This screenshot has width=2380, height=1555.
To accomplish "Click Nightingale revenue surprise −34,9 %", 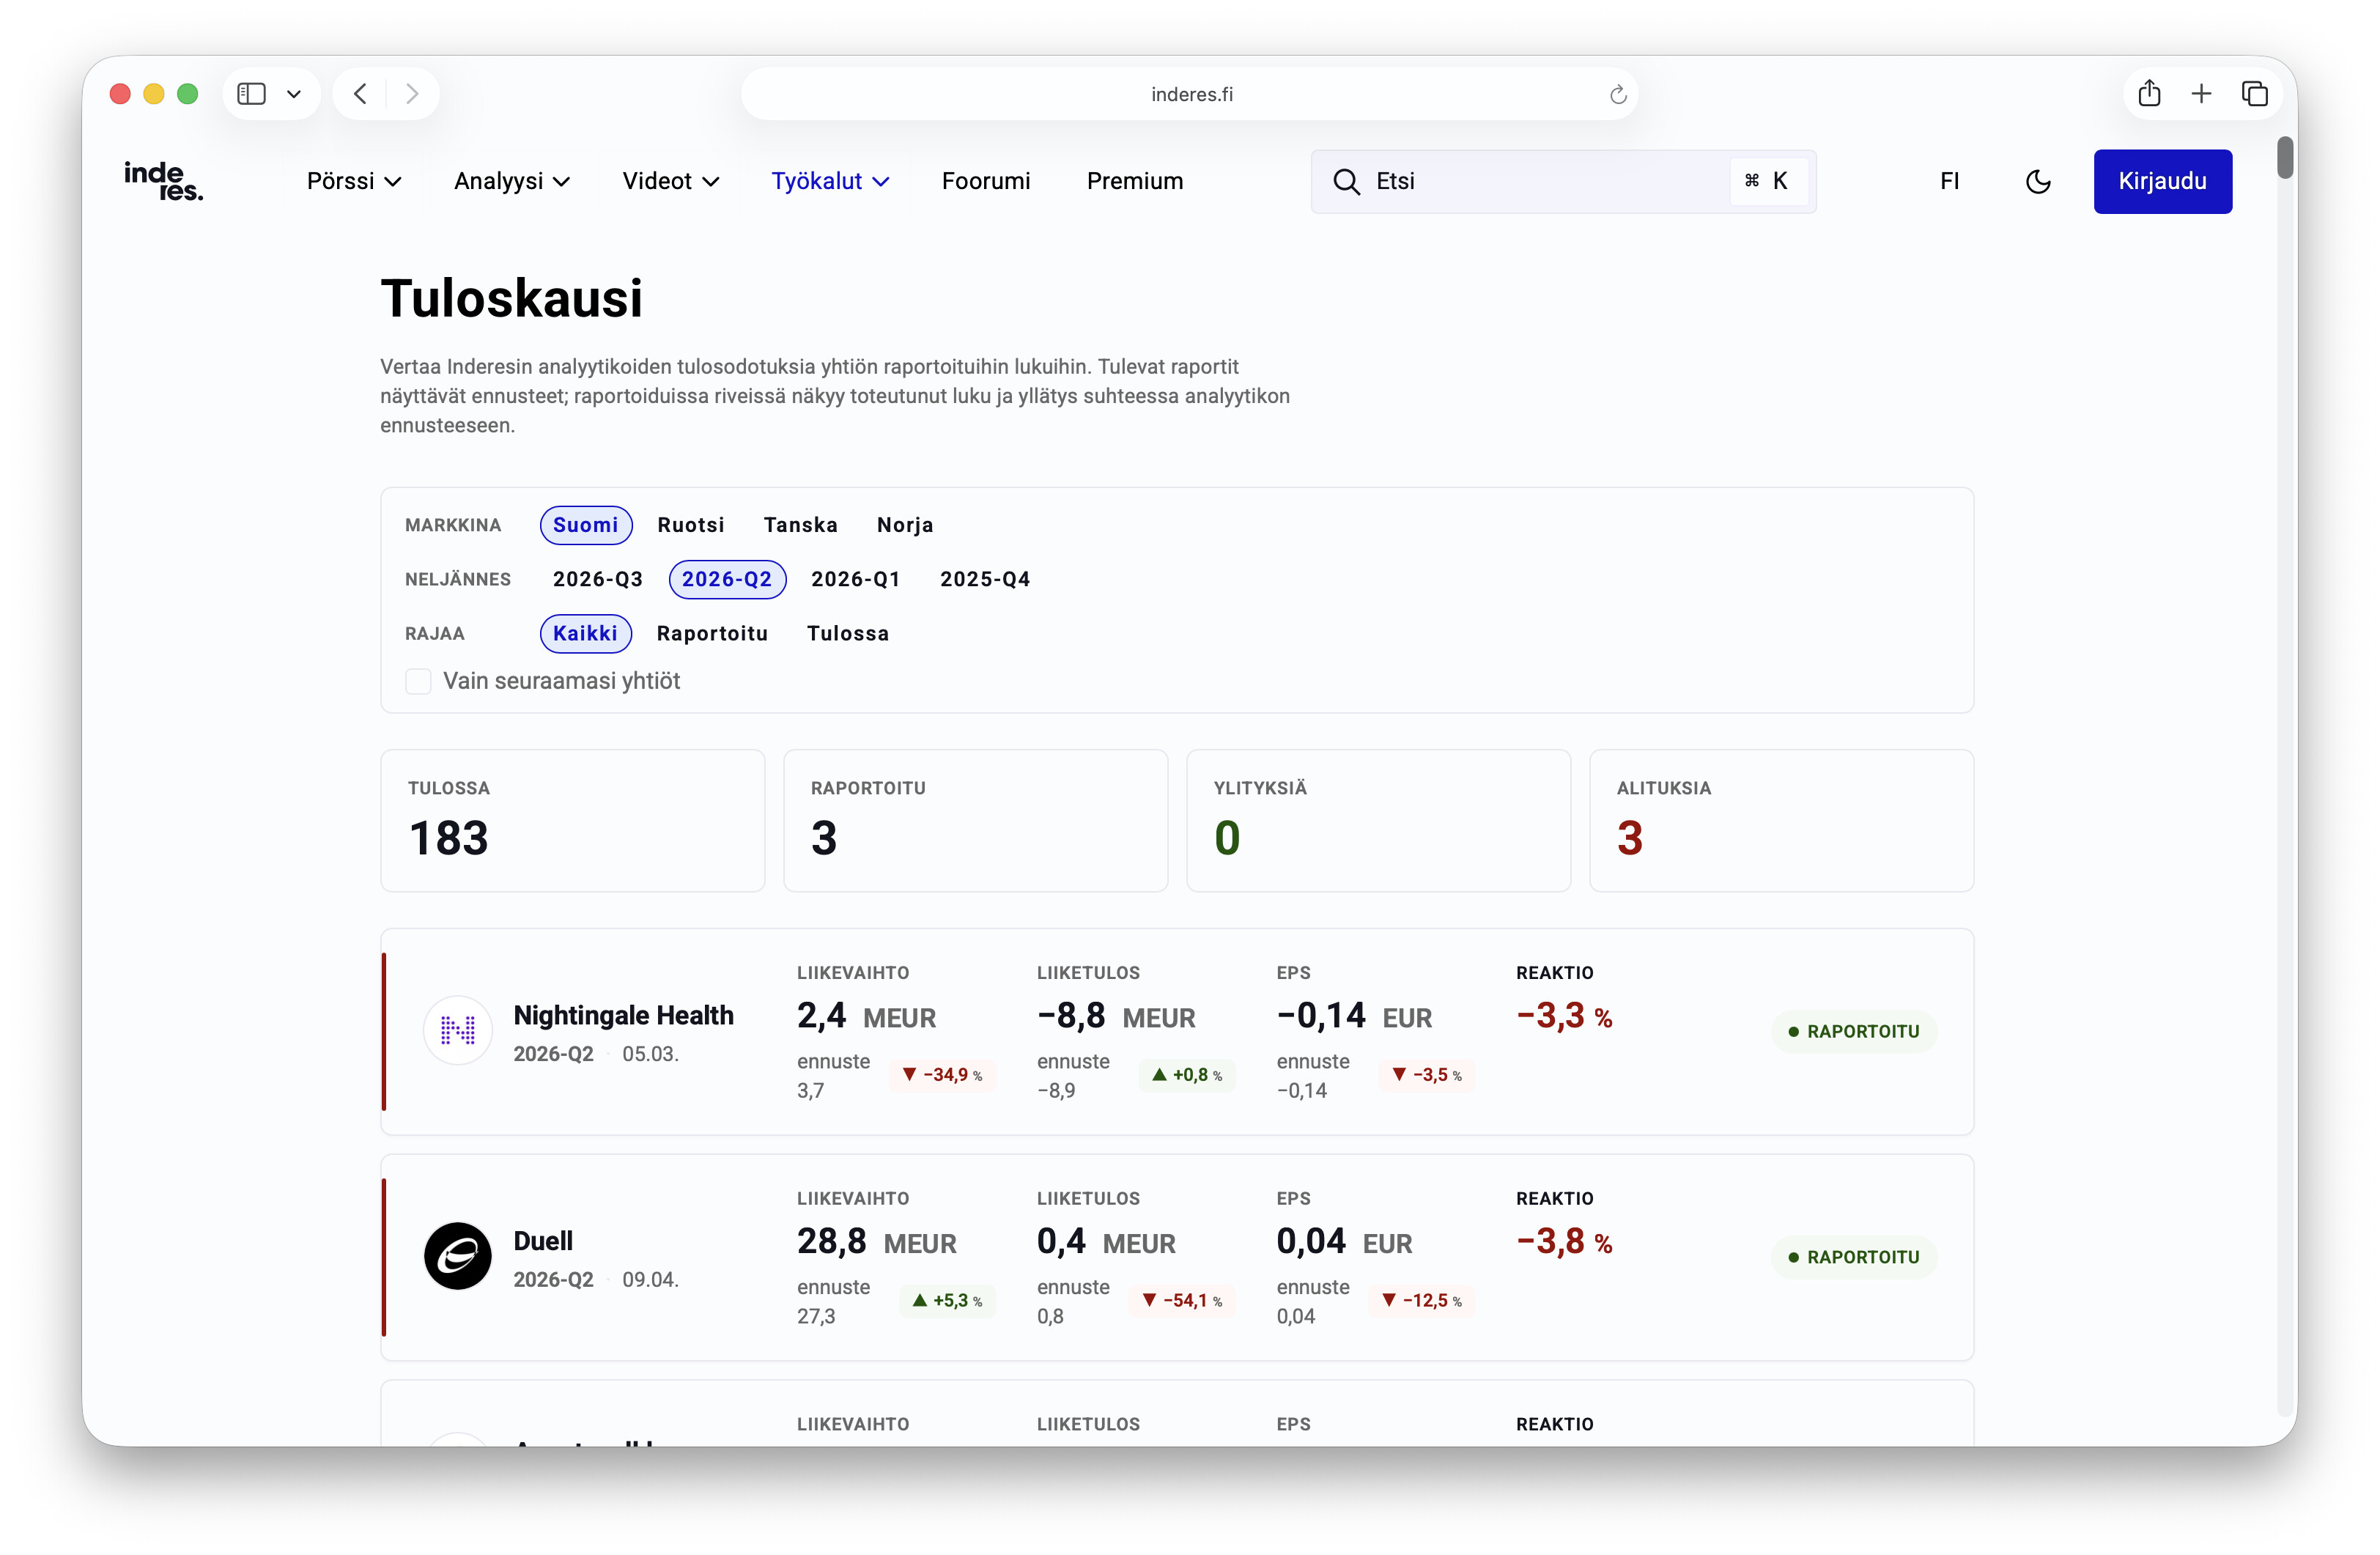I will point(942,1074).
